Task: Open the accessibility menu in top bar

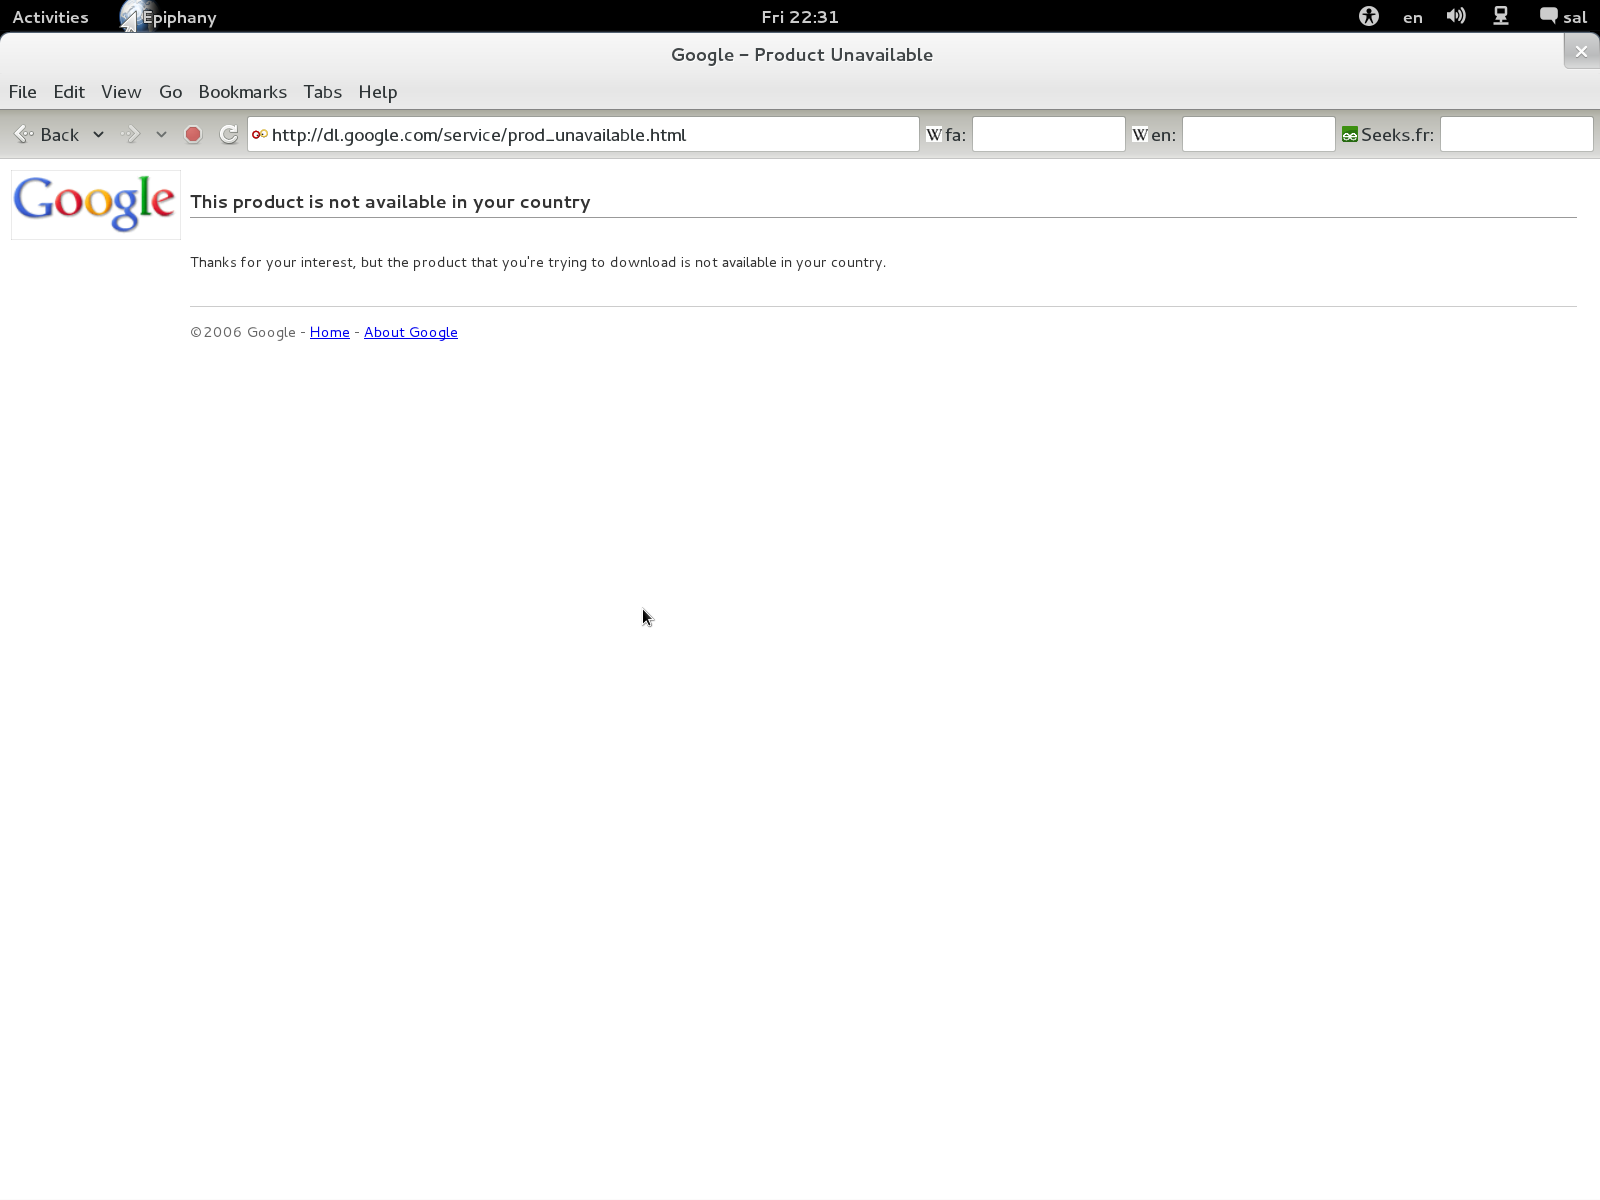Action: pos(1368,17)
